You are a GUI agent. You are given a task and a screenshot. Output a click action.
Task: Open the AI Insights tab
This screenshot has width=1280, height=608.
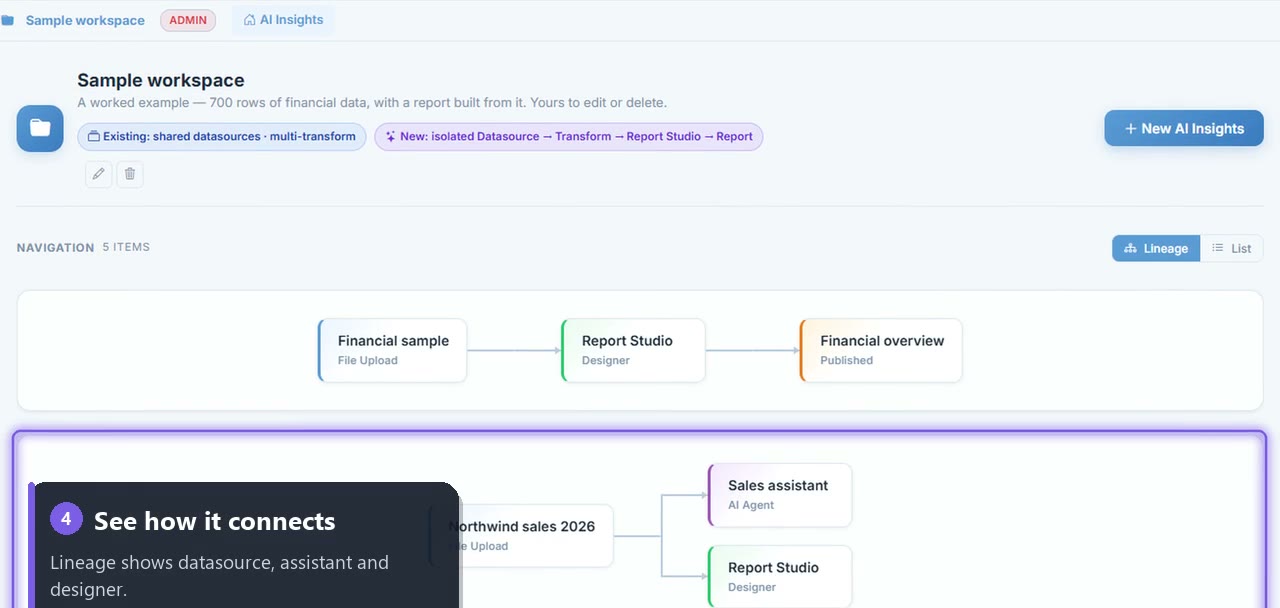point(283,20)
